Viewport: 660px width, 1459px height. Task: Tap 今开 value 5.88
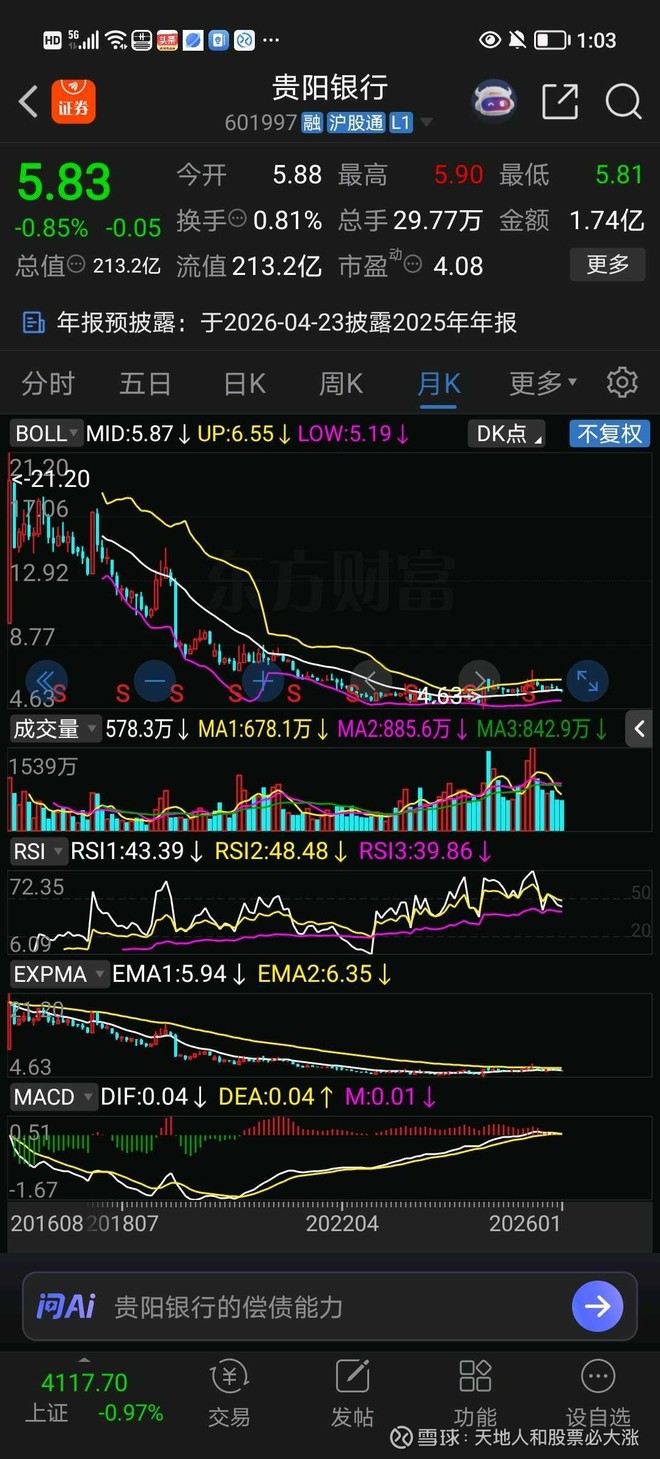[297, 174]
